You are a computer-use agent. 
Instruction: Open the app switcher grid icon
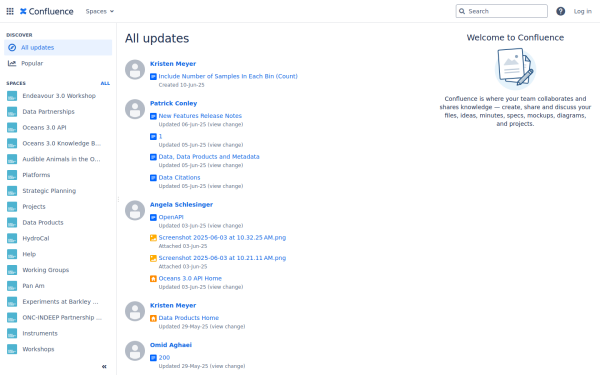coord(10,11)
